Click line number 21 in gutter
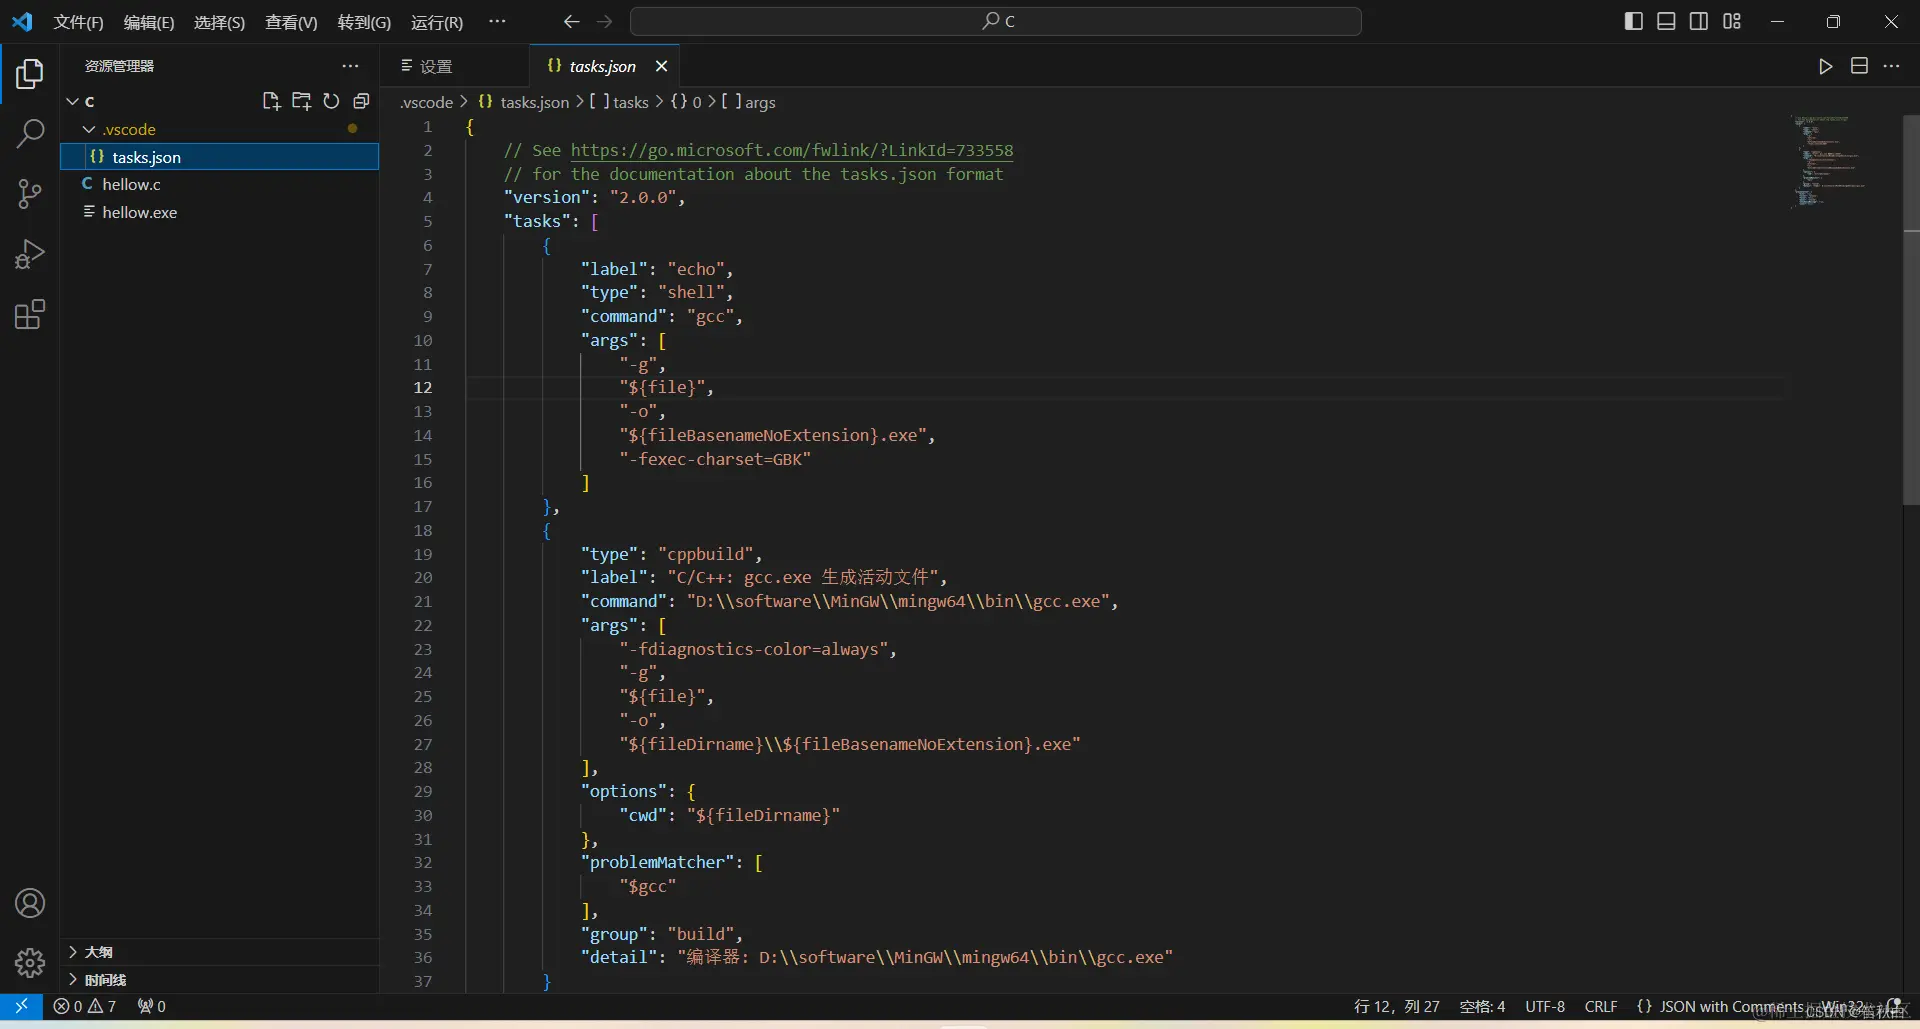The height and width of the screenshot is (1029, 1920). tap(423, 601)
